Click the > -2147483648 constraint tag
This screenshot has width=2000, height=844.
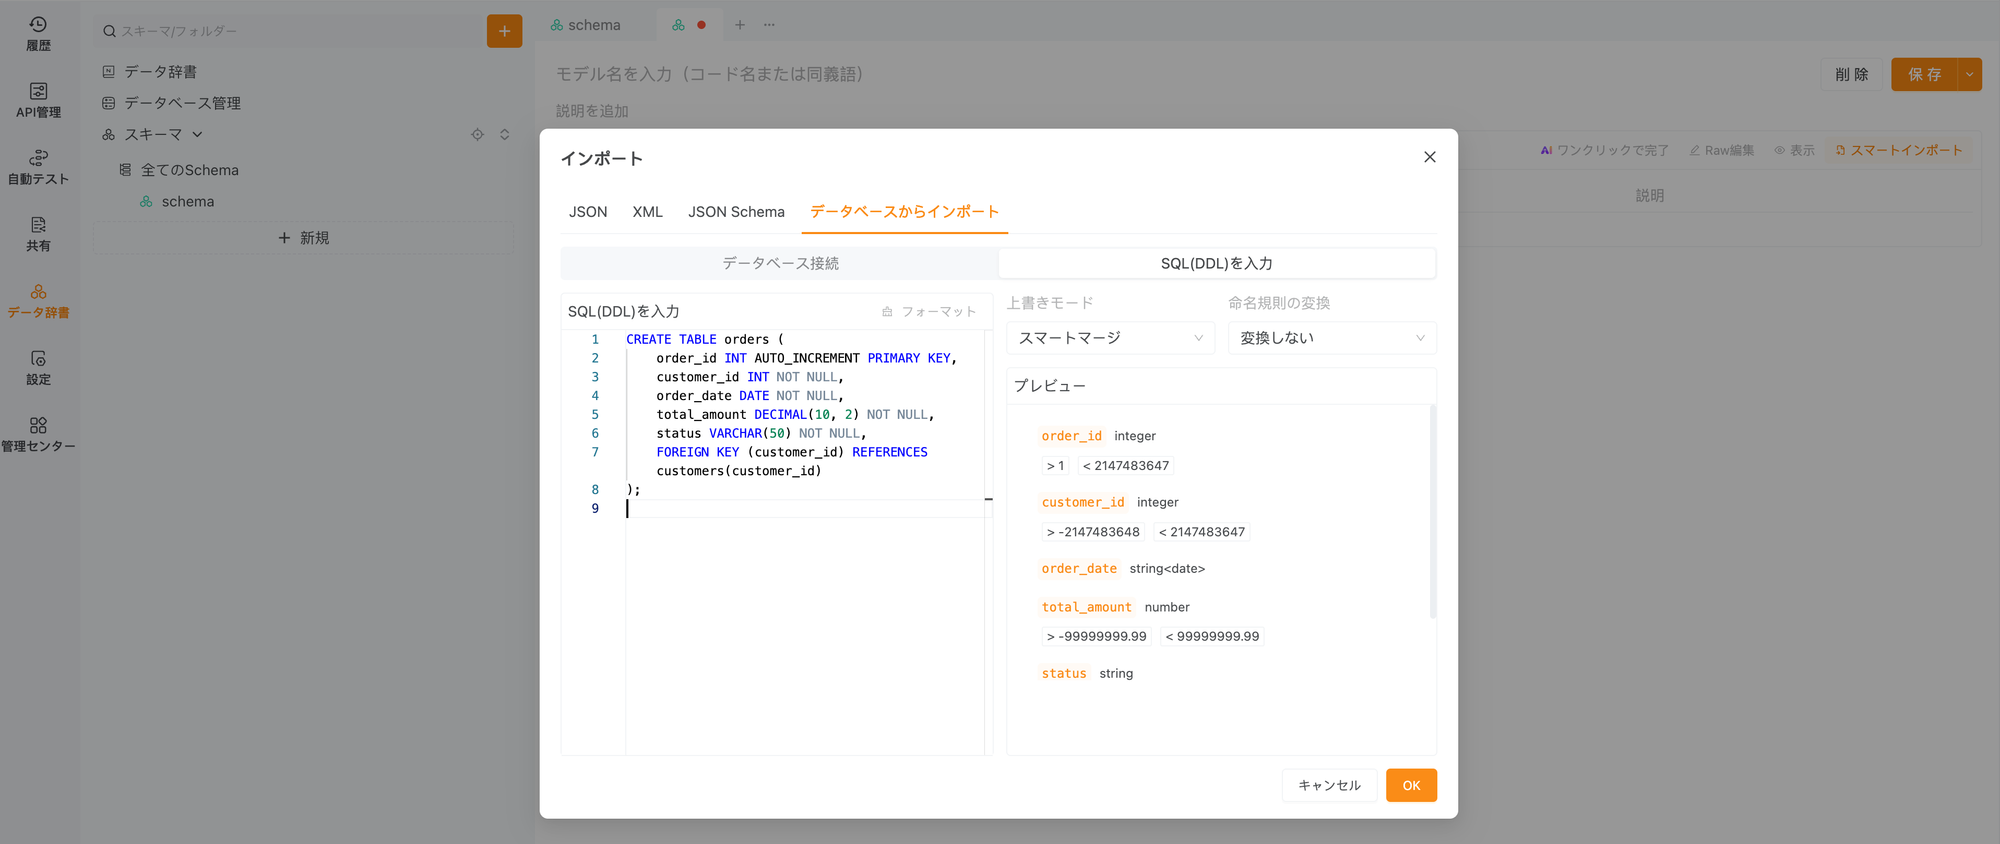[1093, 532]
